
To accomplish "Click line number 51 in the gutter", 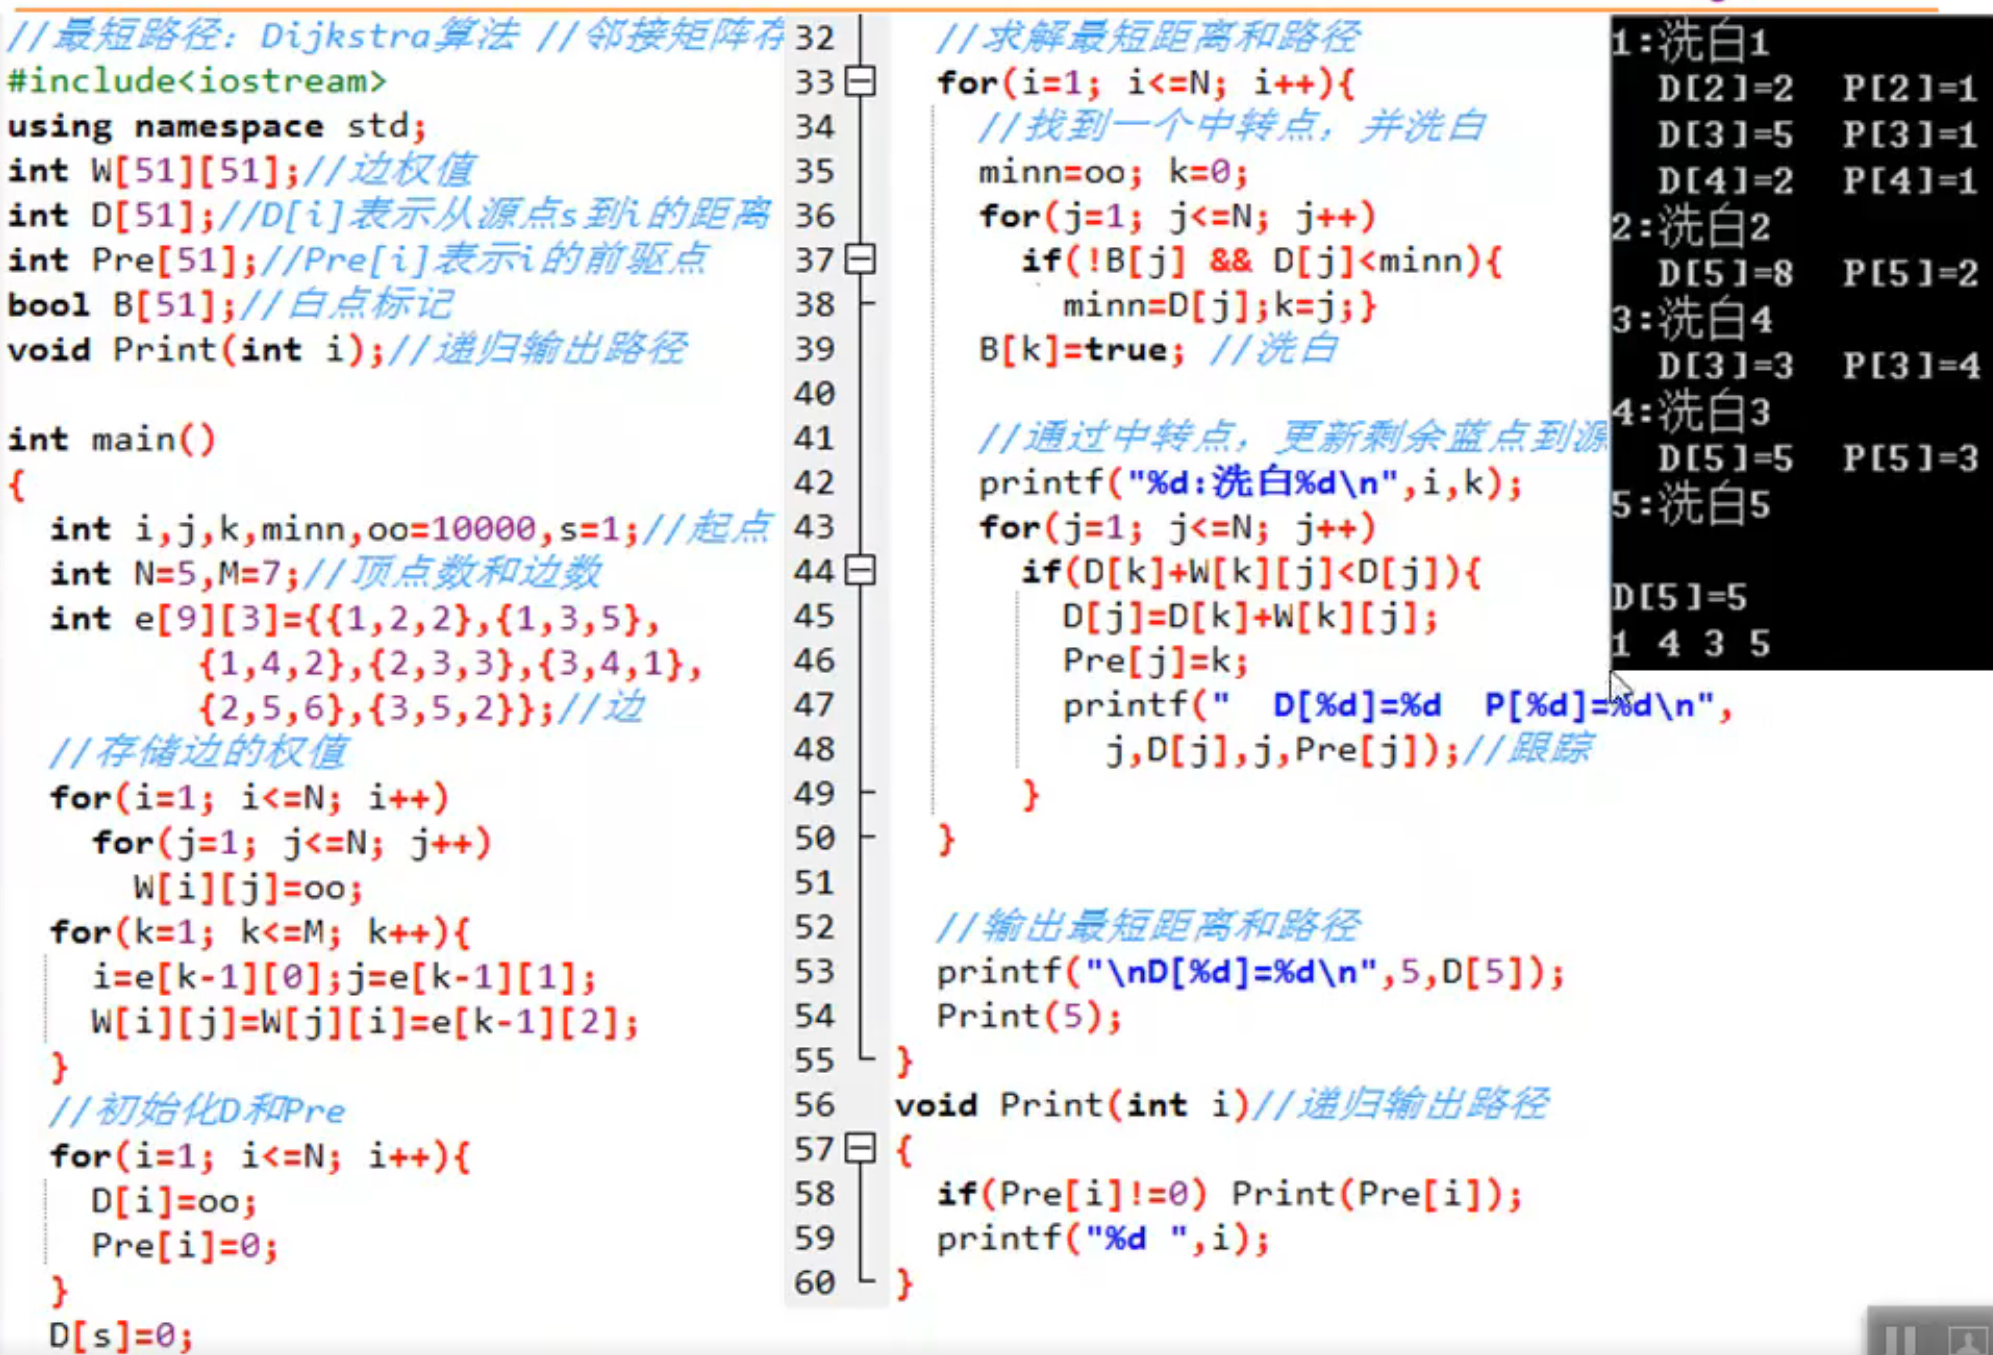I will point(815,882).
